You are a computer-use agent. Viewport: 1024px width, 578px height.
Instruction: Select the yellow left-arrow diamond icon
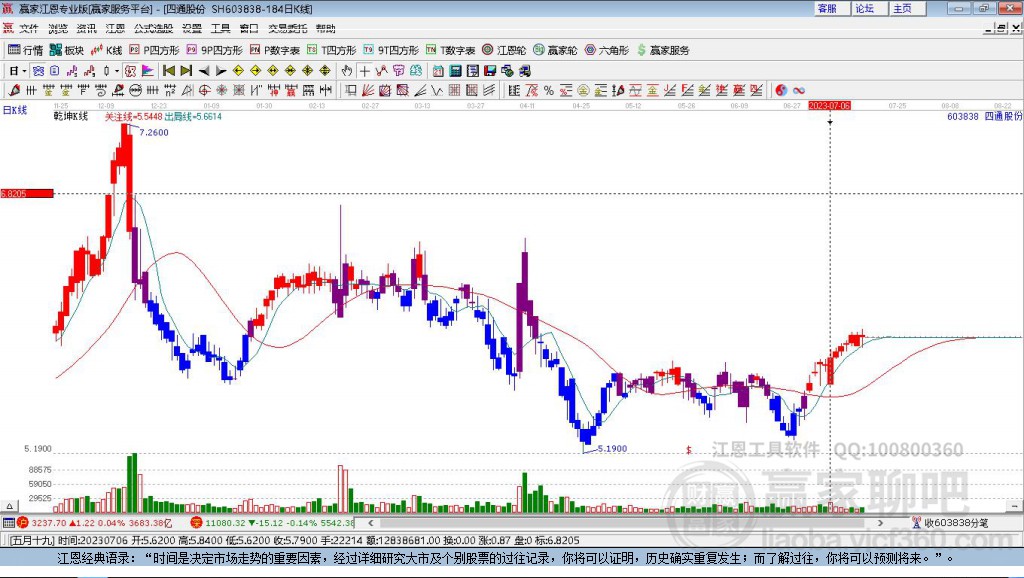238,71
